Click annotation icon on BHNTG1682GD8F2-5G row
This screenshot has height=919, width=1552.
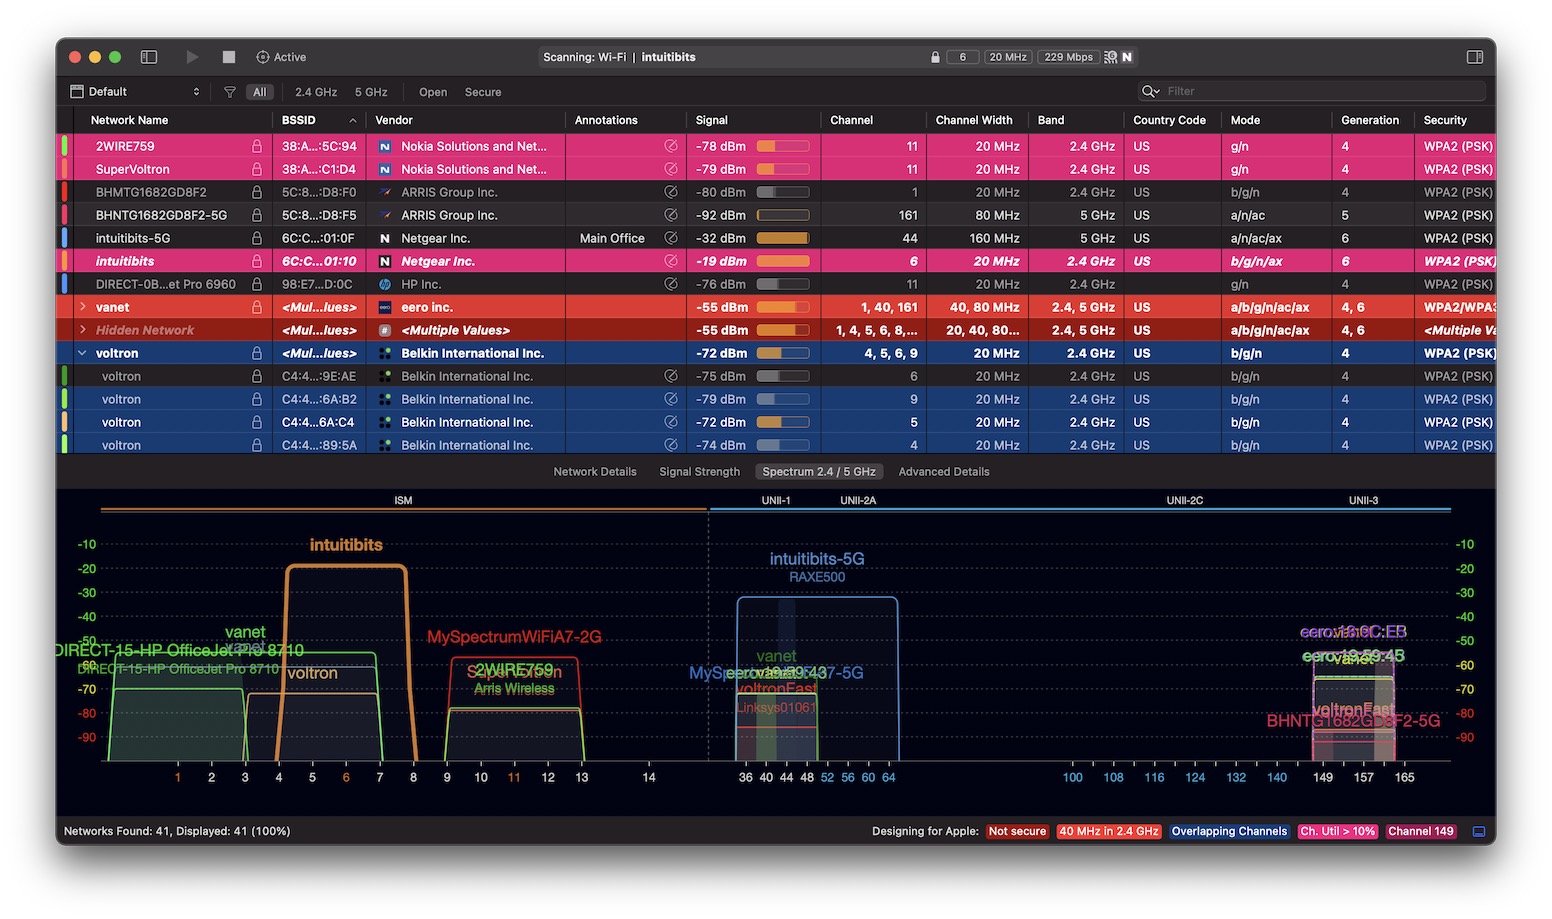coord(671,215)
